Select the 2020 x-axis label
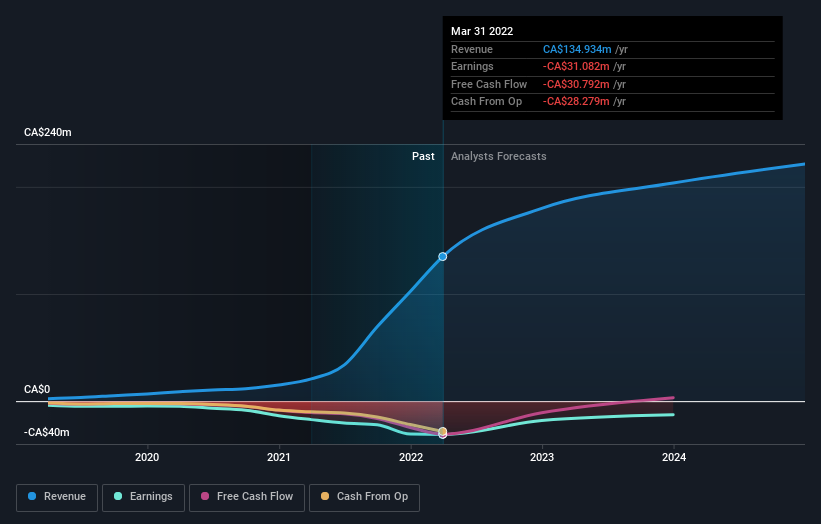821x524 pixels. 147,457
